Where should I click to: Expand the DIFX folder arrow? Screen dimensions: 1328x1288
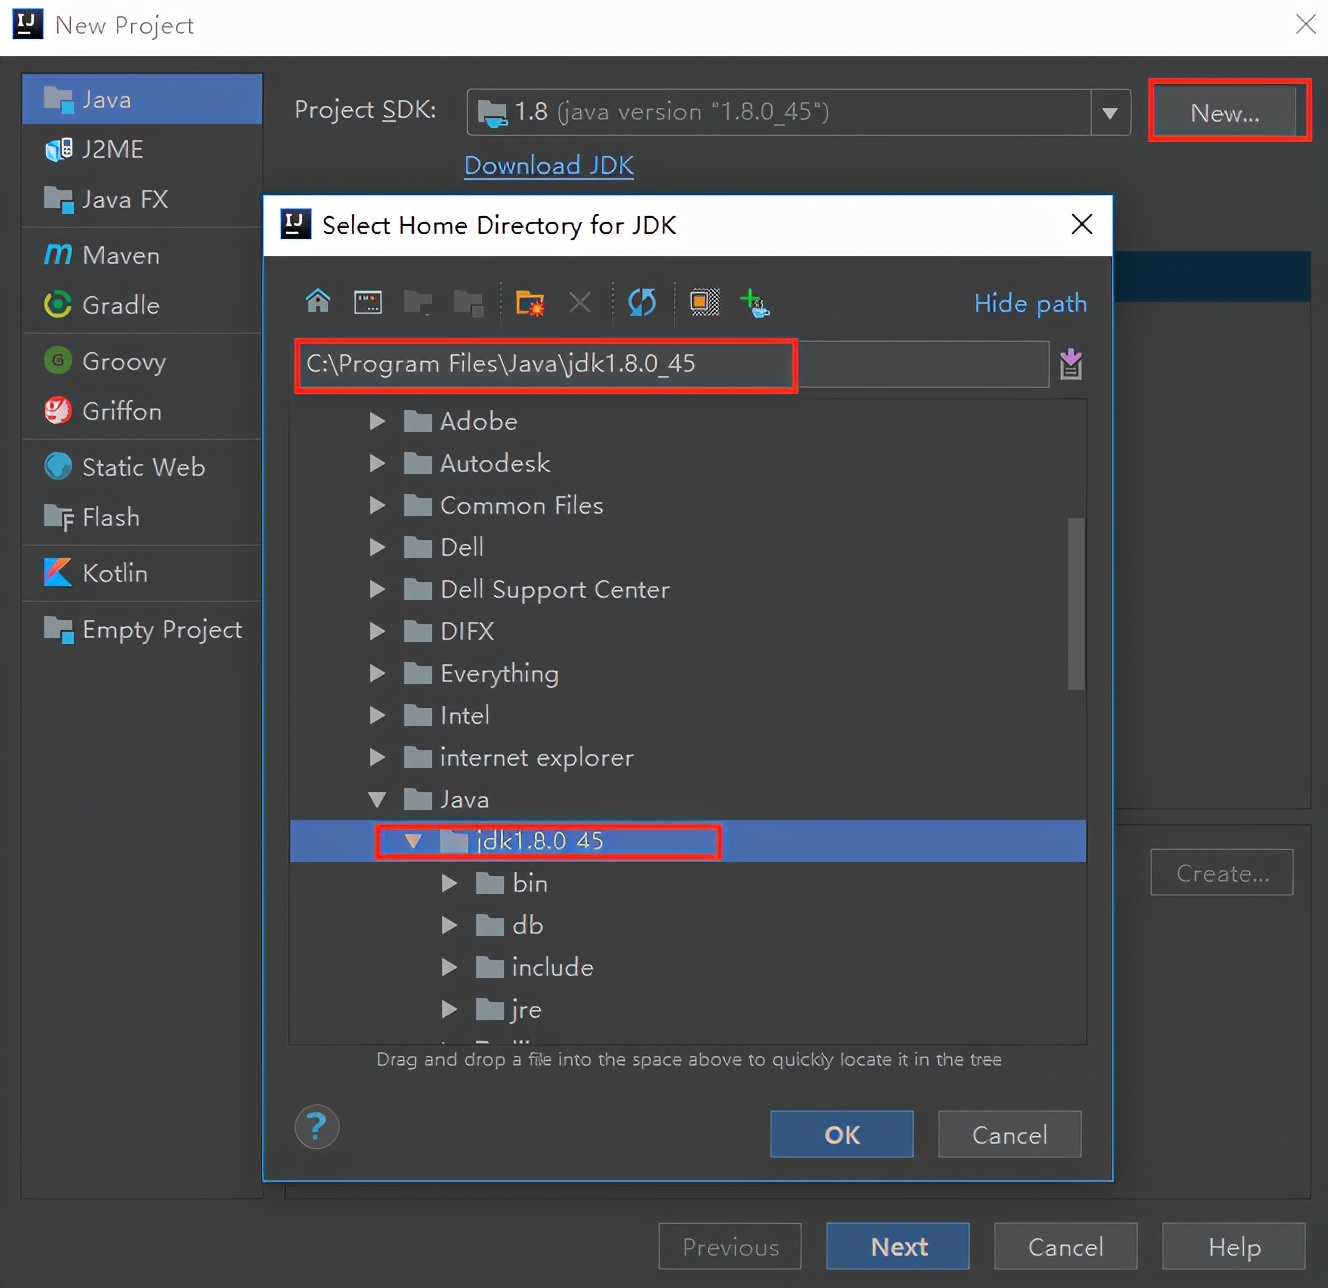377,631
